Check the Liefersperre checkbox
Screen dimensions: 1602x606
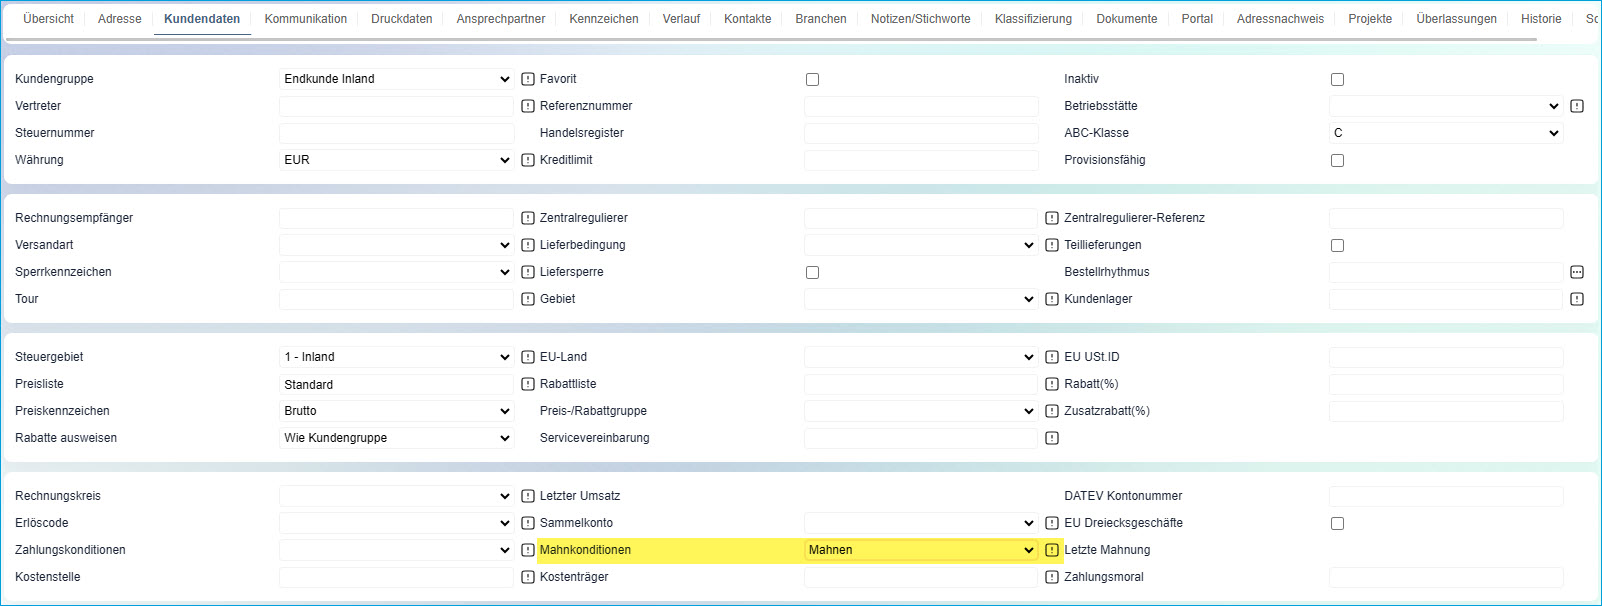[x=812, y=273]
